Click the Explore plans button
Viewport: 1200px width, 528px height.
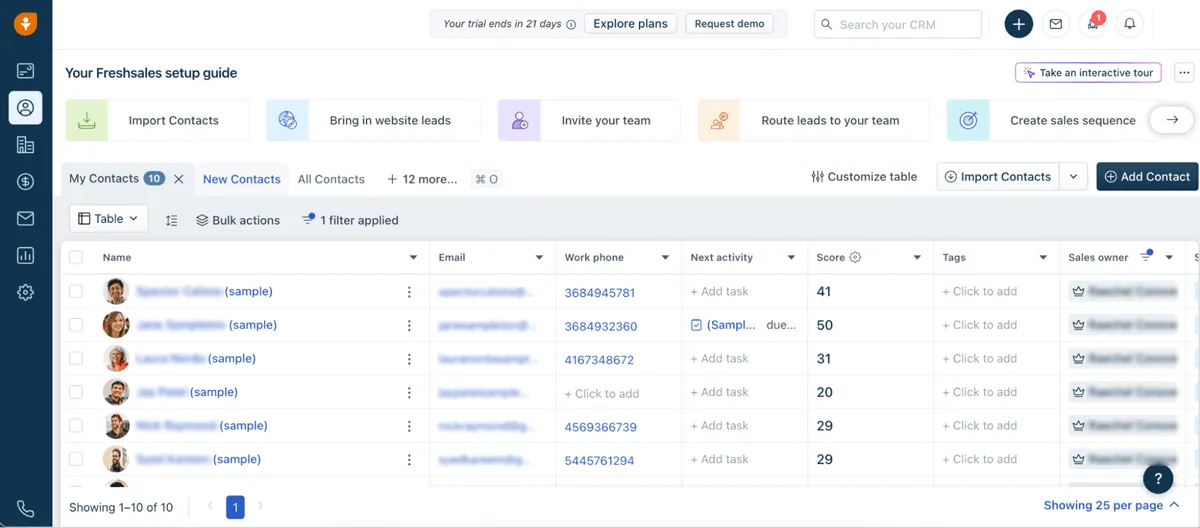pos(631,24)
